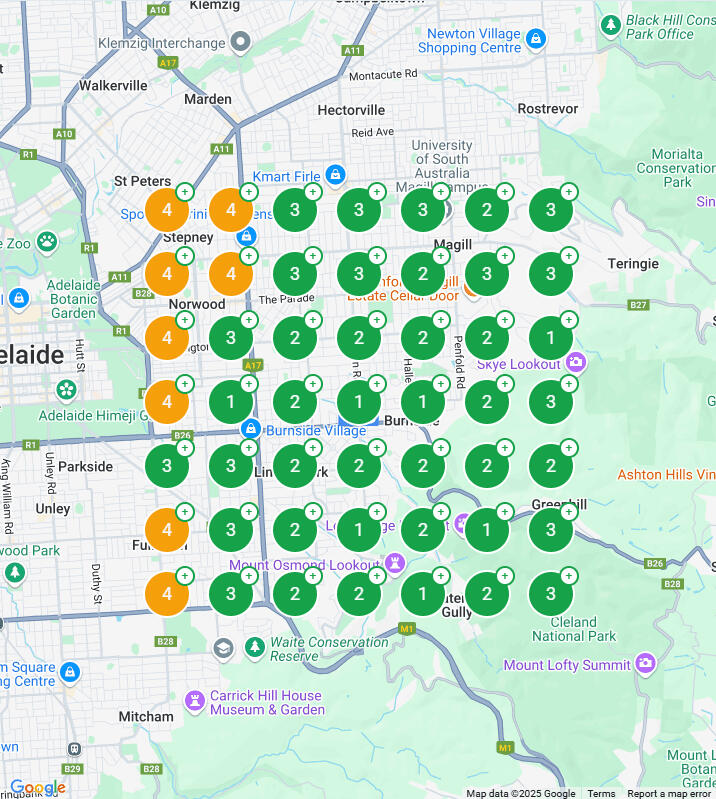Screen dimensions: 716x799
Task: Click the Black Hill Conservation Park tree icon
Action: click(x=610, y=23)
